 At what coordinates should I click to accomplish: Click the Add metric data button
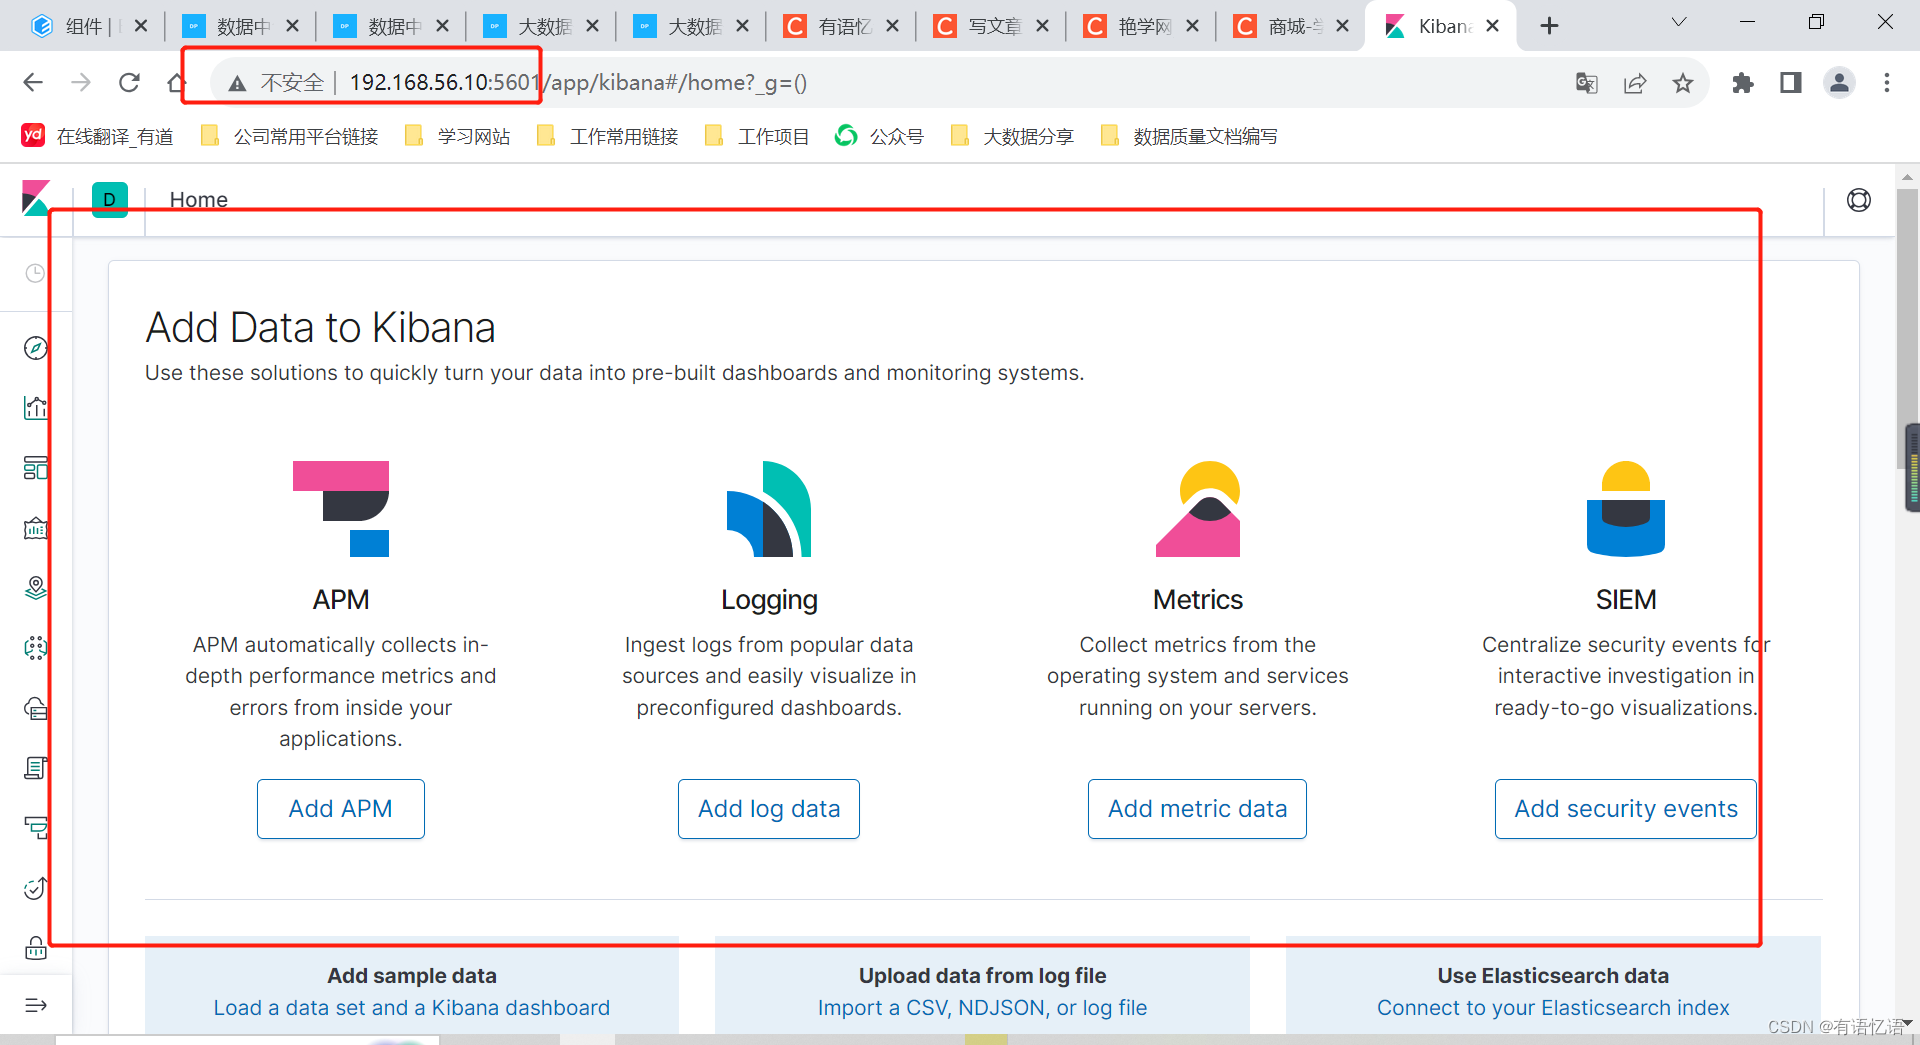tap(1197, 809)
